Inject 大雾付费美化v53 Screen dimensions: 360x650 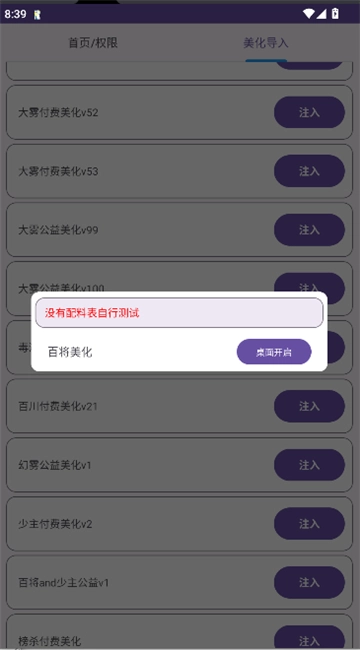(x=309, y=171)
